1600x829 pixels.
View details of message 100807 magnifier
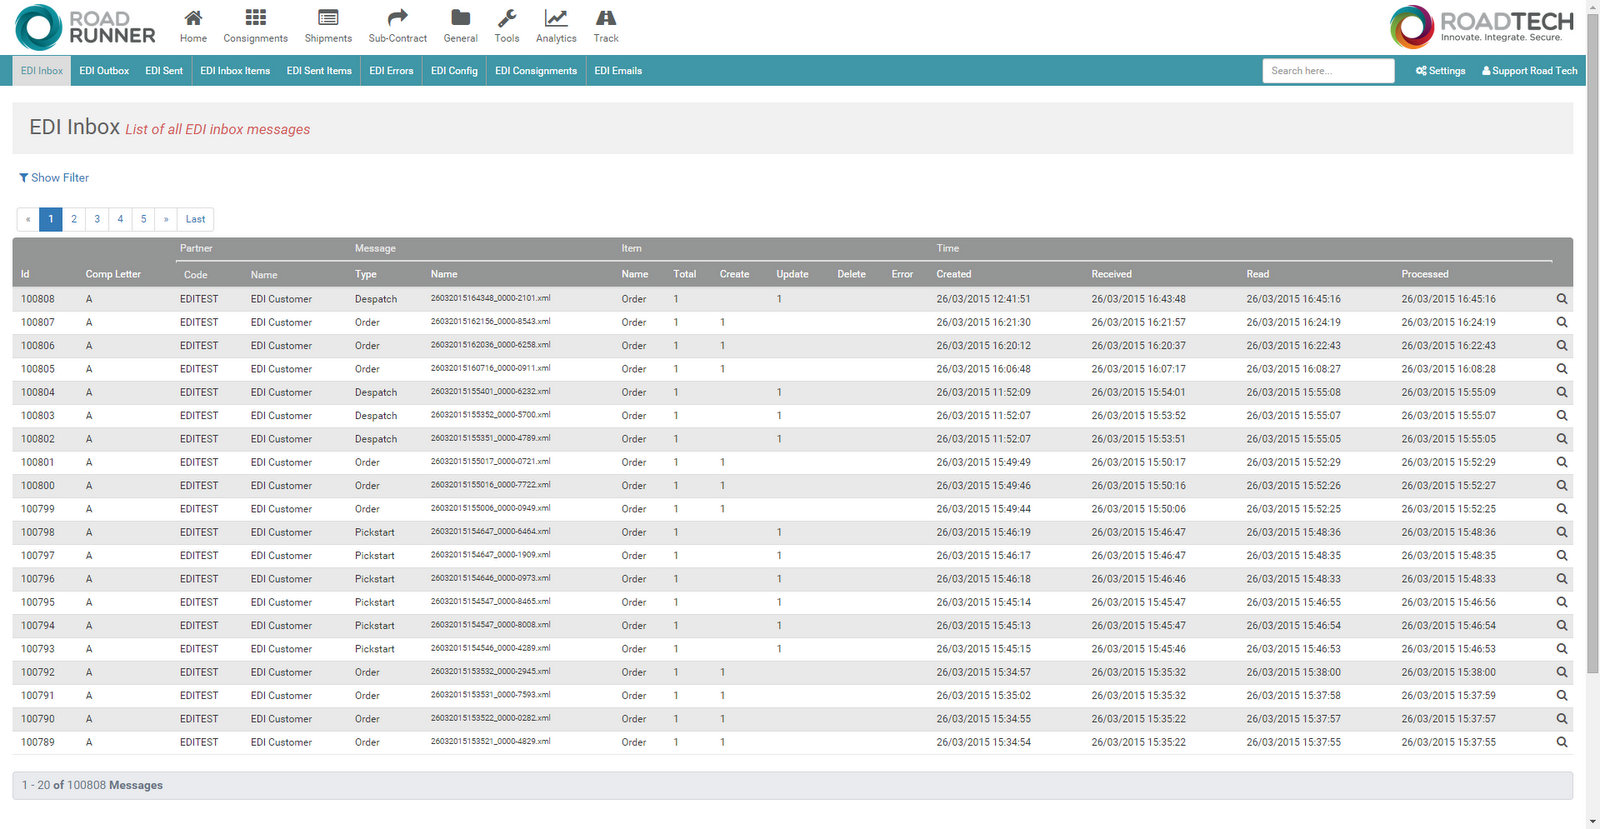tap(1561, 322)
